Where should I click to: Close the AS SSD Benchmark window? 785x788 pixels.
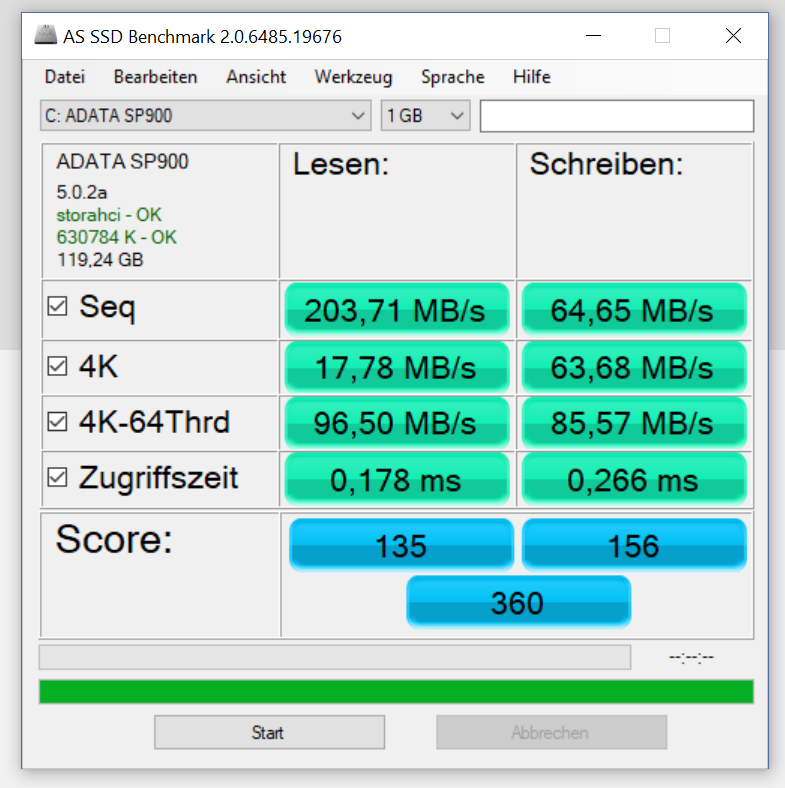[733, 36]
